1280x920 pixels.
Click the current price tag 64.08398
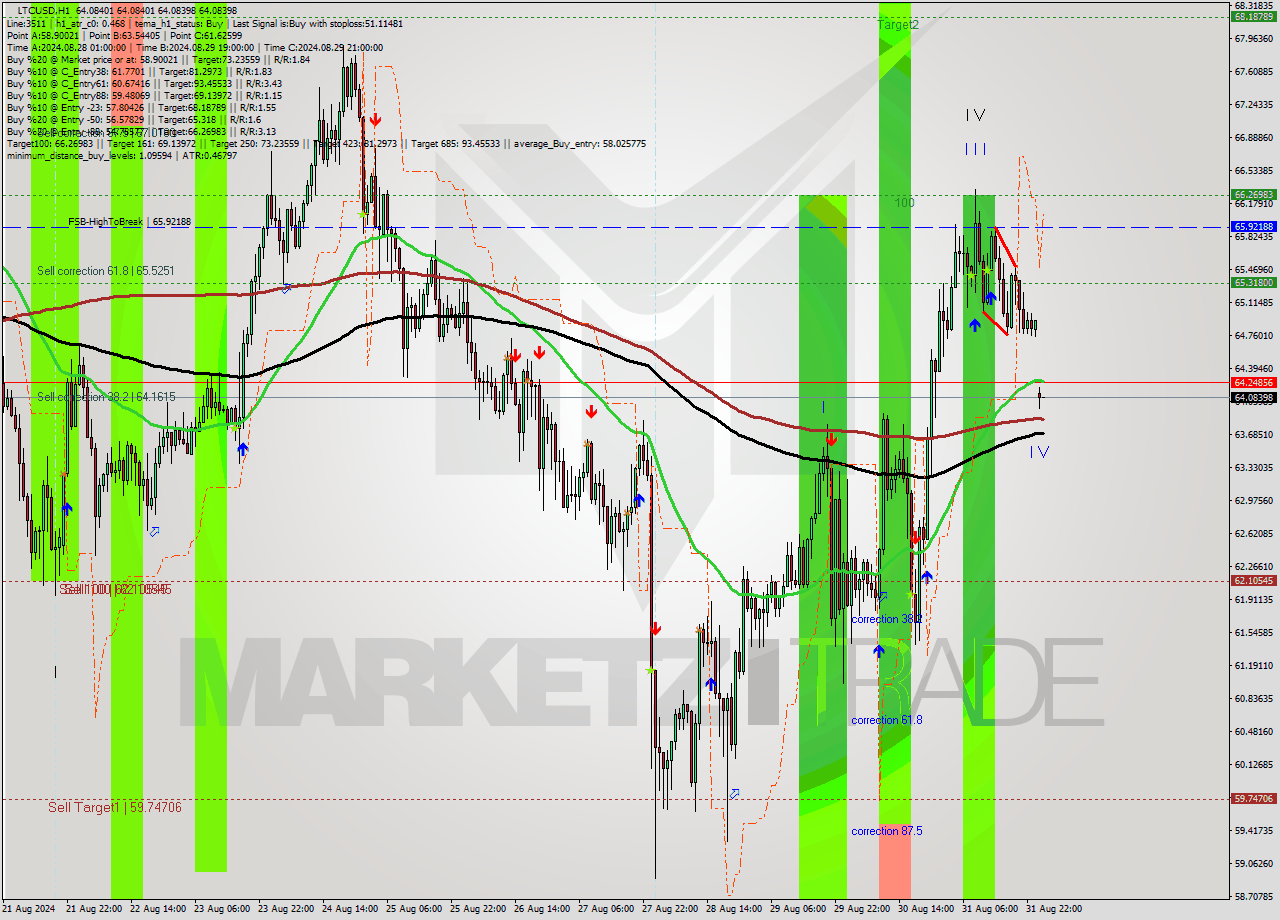tap(1253, 397)
